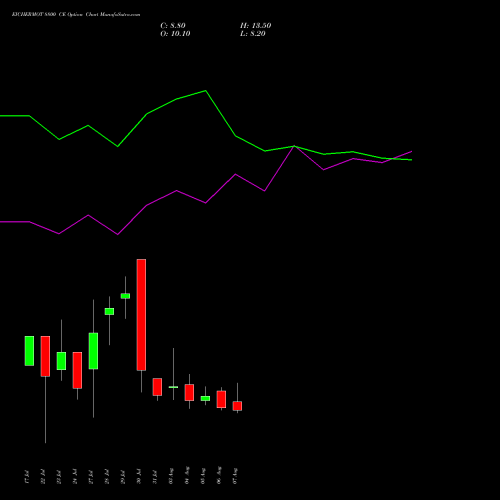
Task: Click the 22 Jul date axis label
Action: pyautogui.click(x=43, y=477)
